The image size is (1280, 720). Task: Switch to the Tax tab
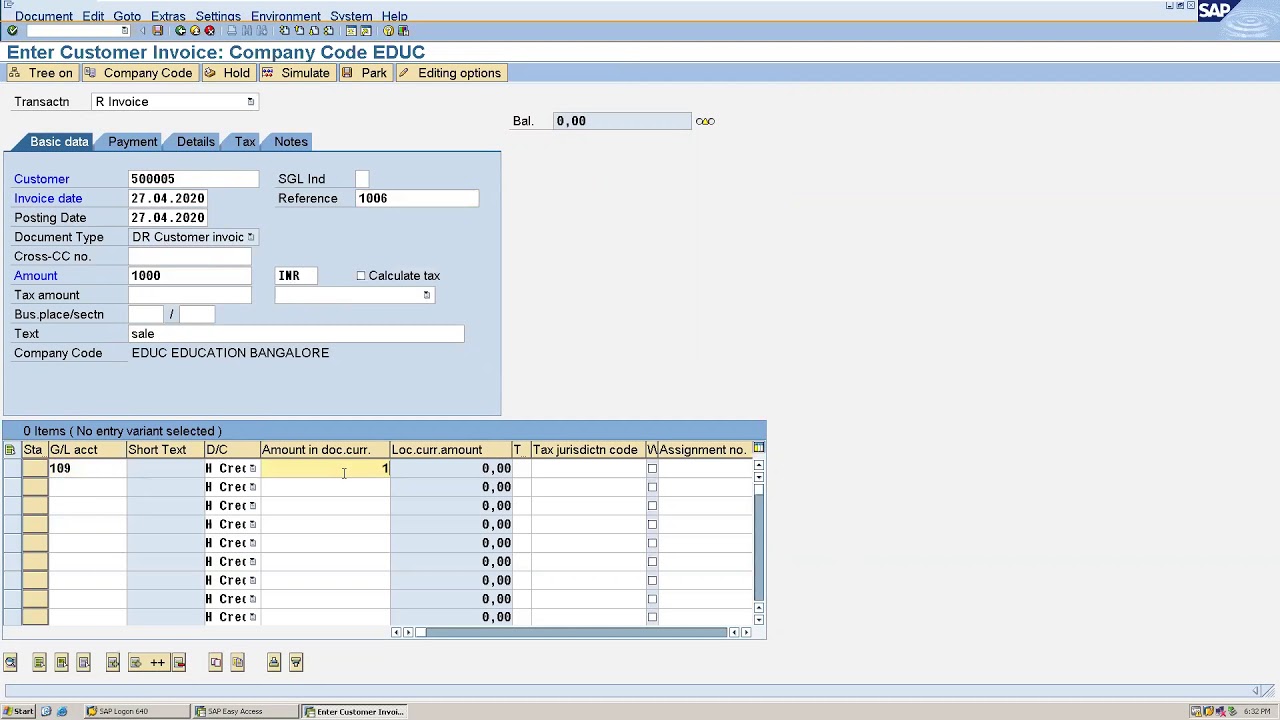pos(245,142)
